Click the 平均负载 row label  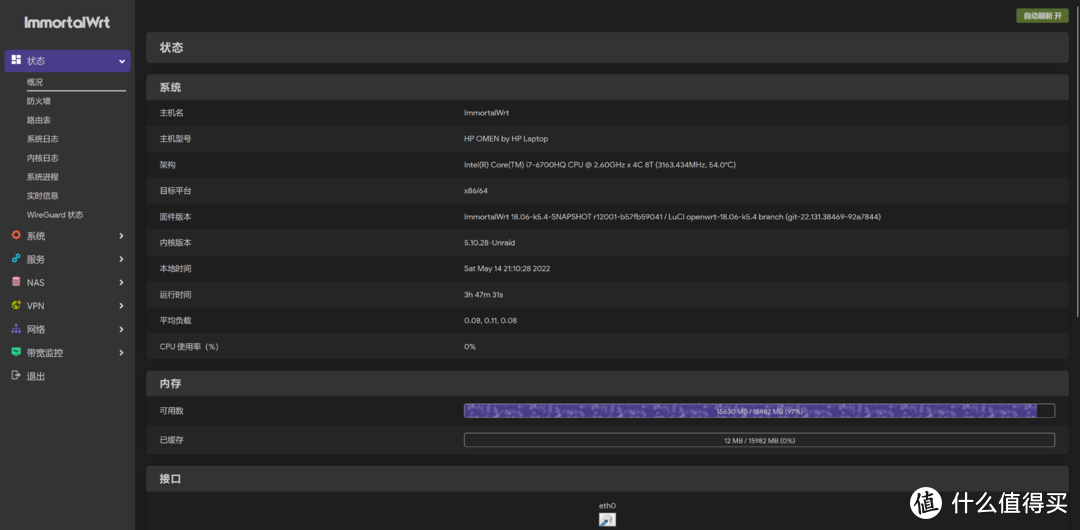tap(175, 320)
